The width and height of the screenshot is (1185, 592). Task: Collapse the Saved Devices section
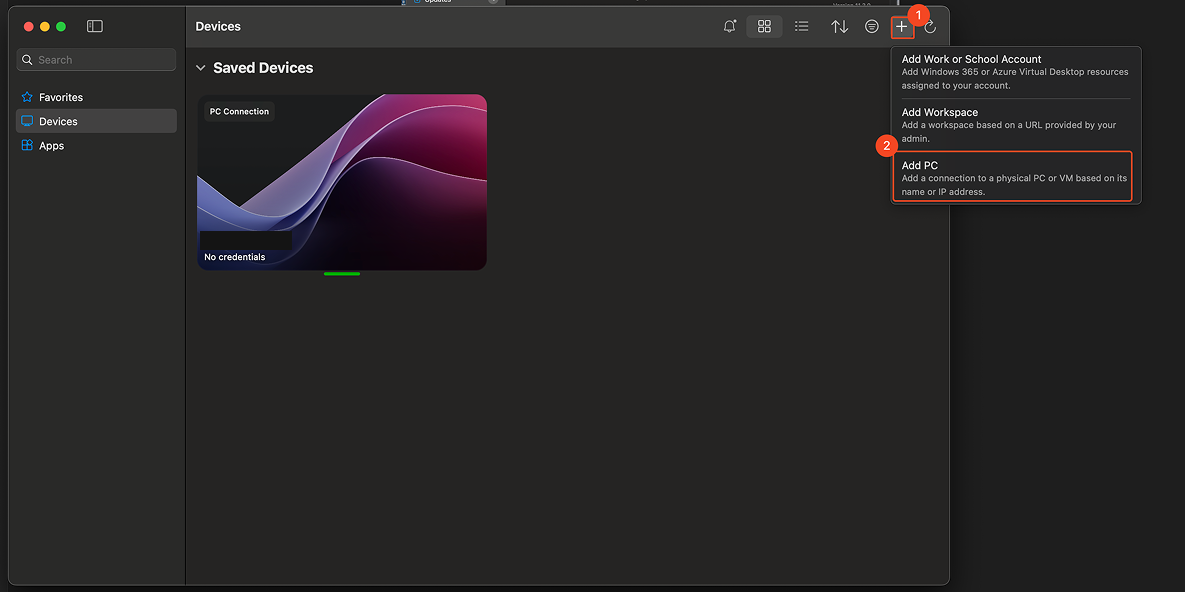coord(200,67)
